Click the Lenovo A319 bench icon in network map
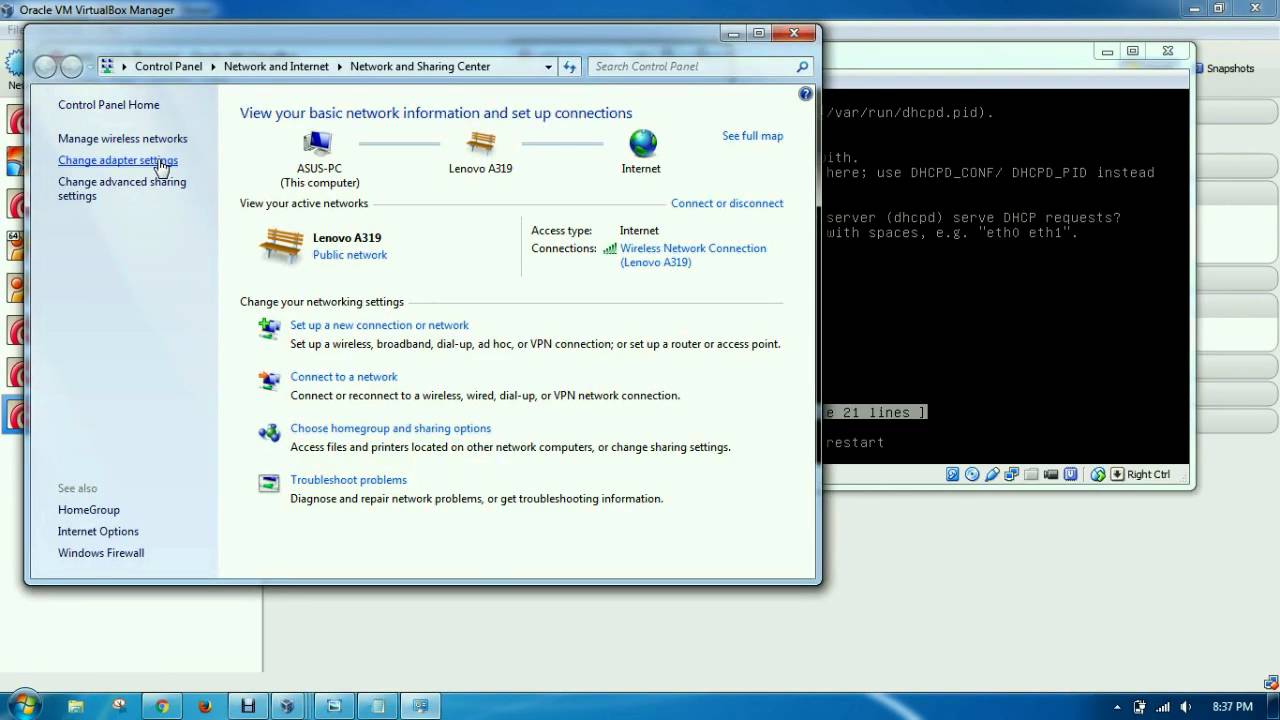 481,143
